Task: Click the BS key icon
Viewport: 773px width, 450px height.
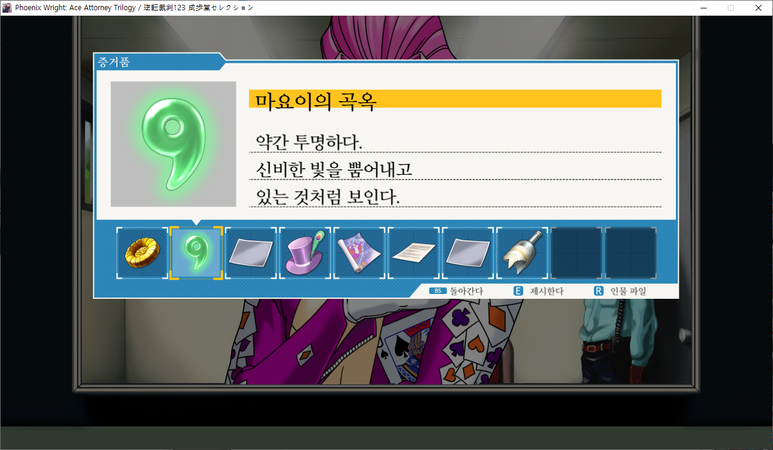Action: click(437, 291)
